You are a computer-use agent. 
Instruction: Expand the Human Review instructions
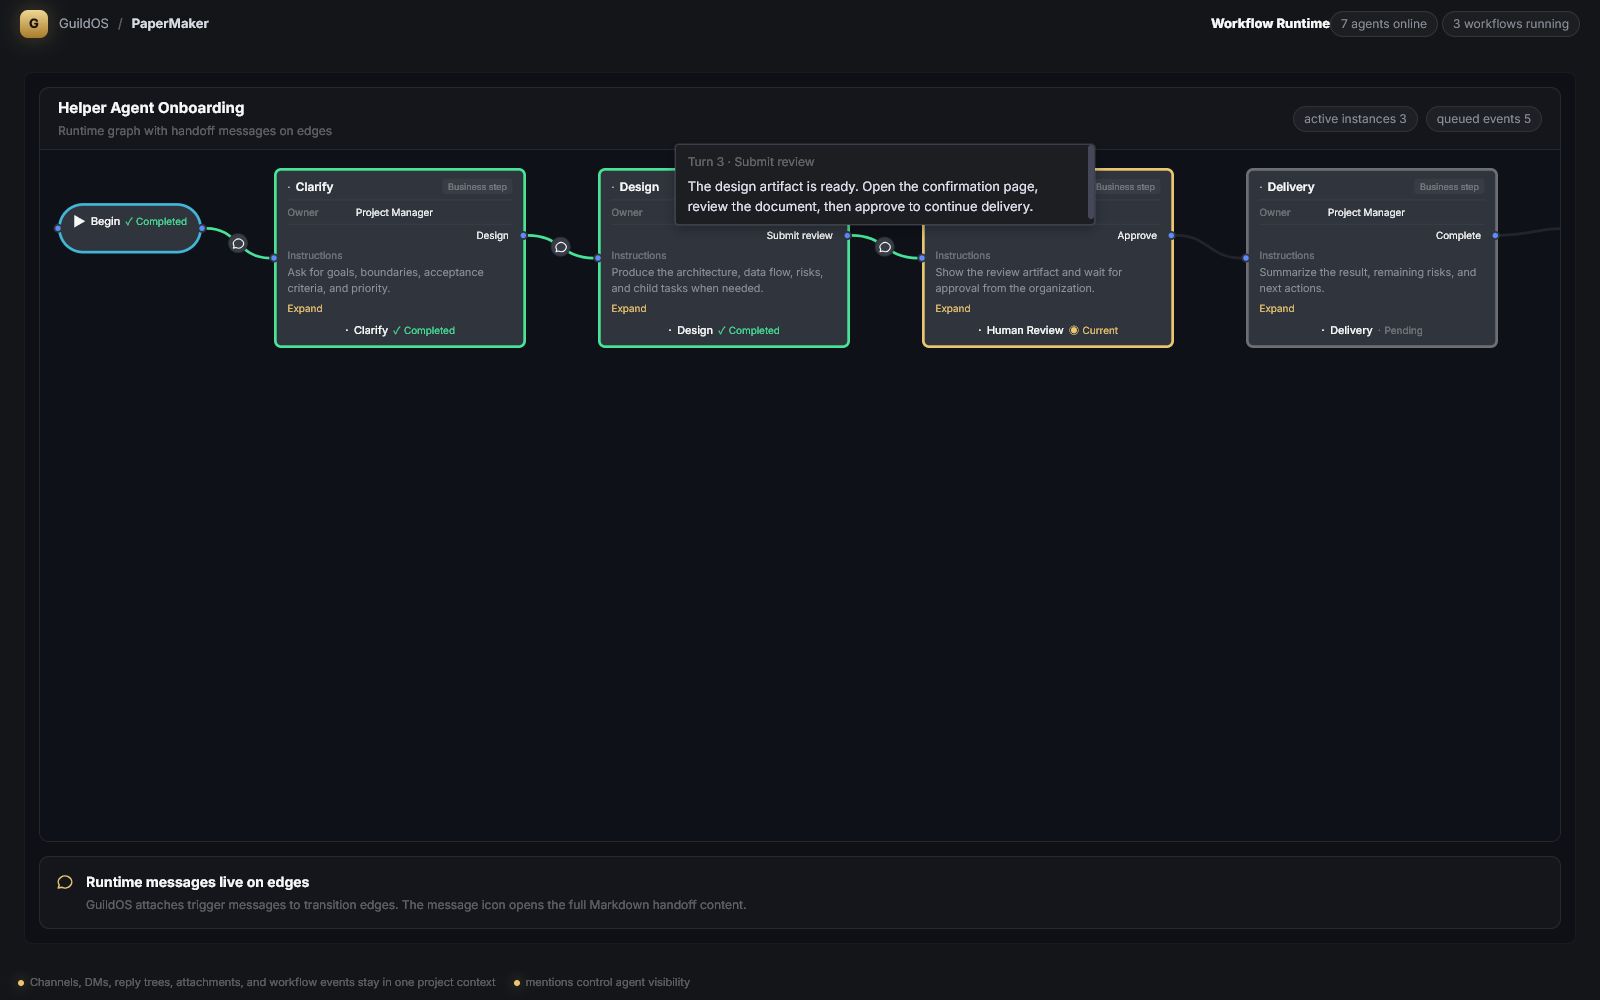point(953,308)
